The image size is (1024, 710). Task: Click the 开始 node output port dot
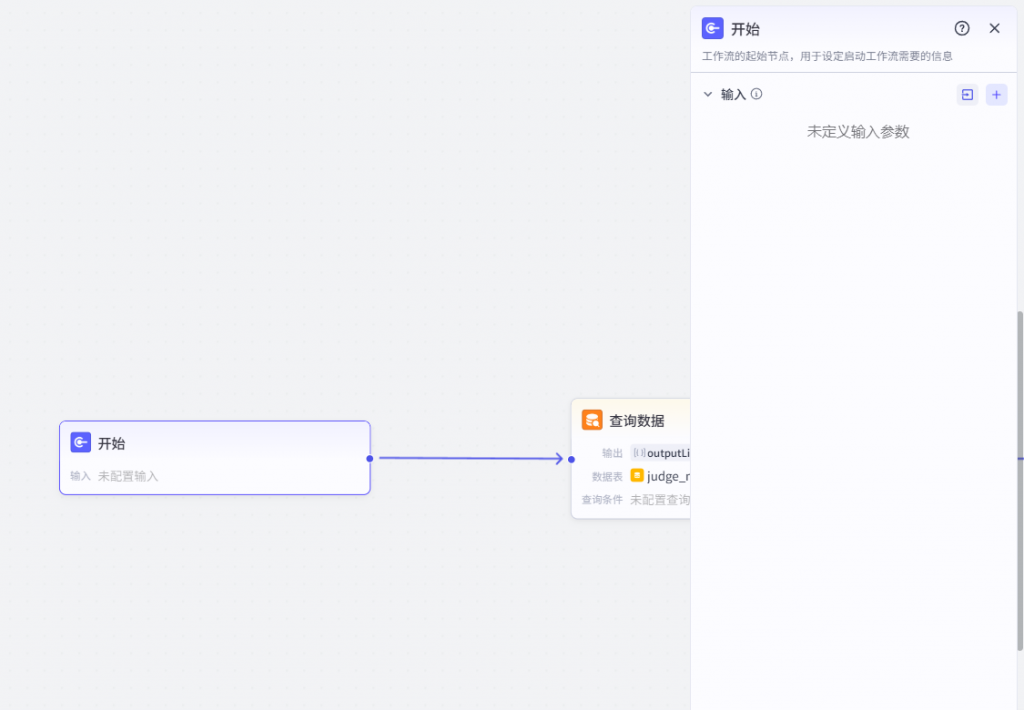370,459
